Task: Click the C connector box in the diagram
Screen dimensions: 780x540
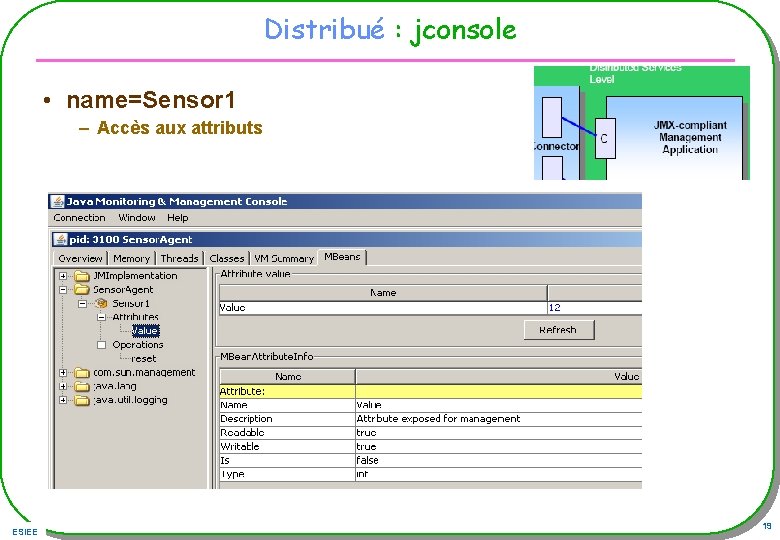Action: pyautogui.click(x=605, y=139)
